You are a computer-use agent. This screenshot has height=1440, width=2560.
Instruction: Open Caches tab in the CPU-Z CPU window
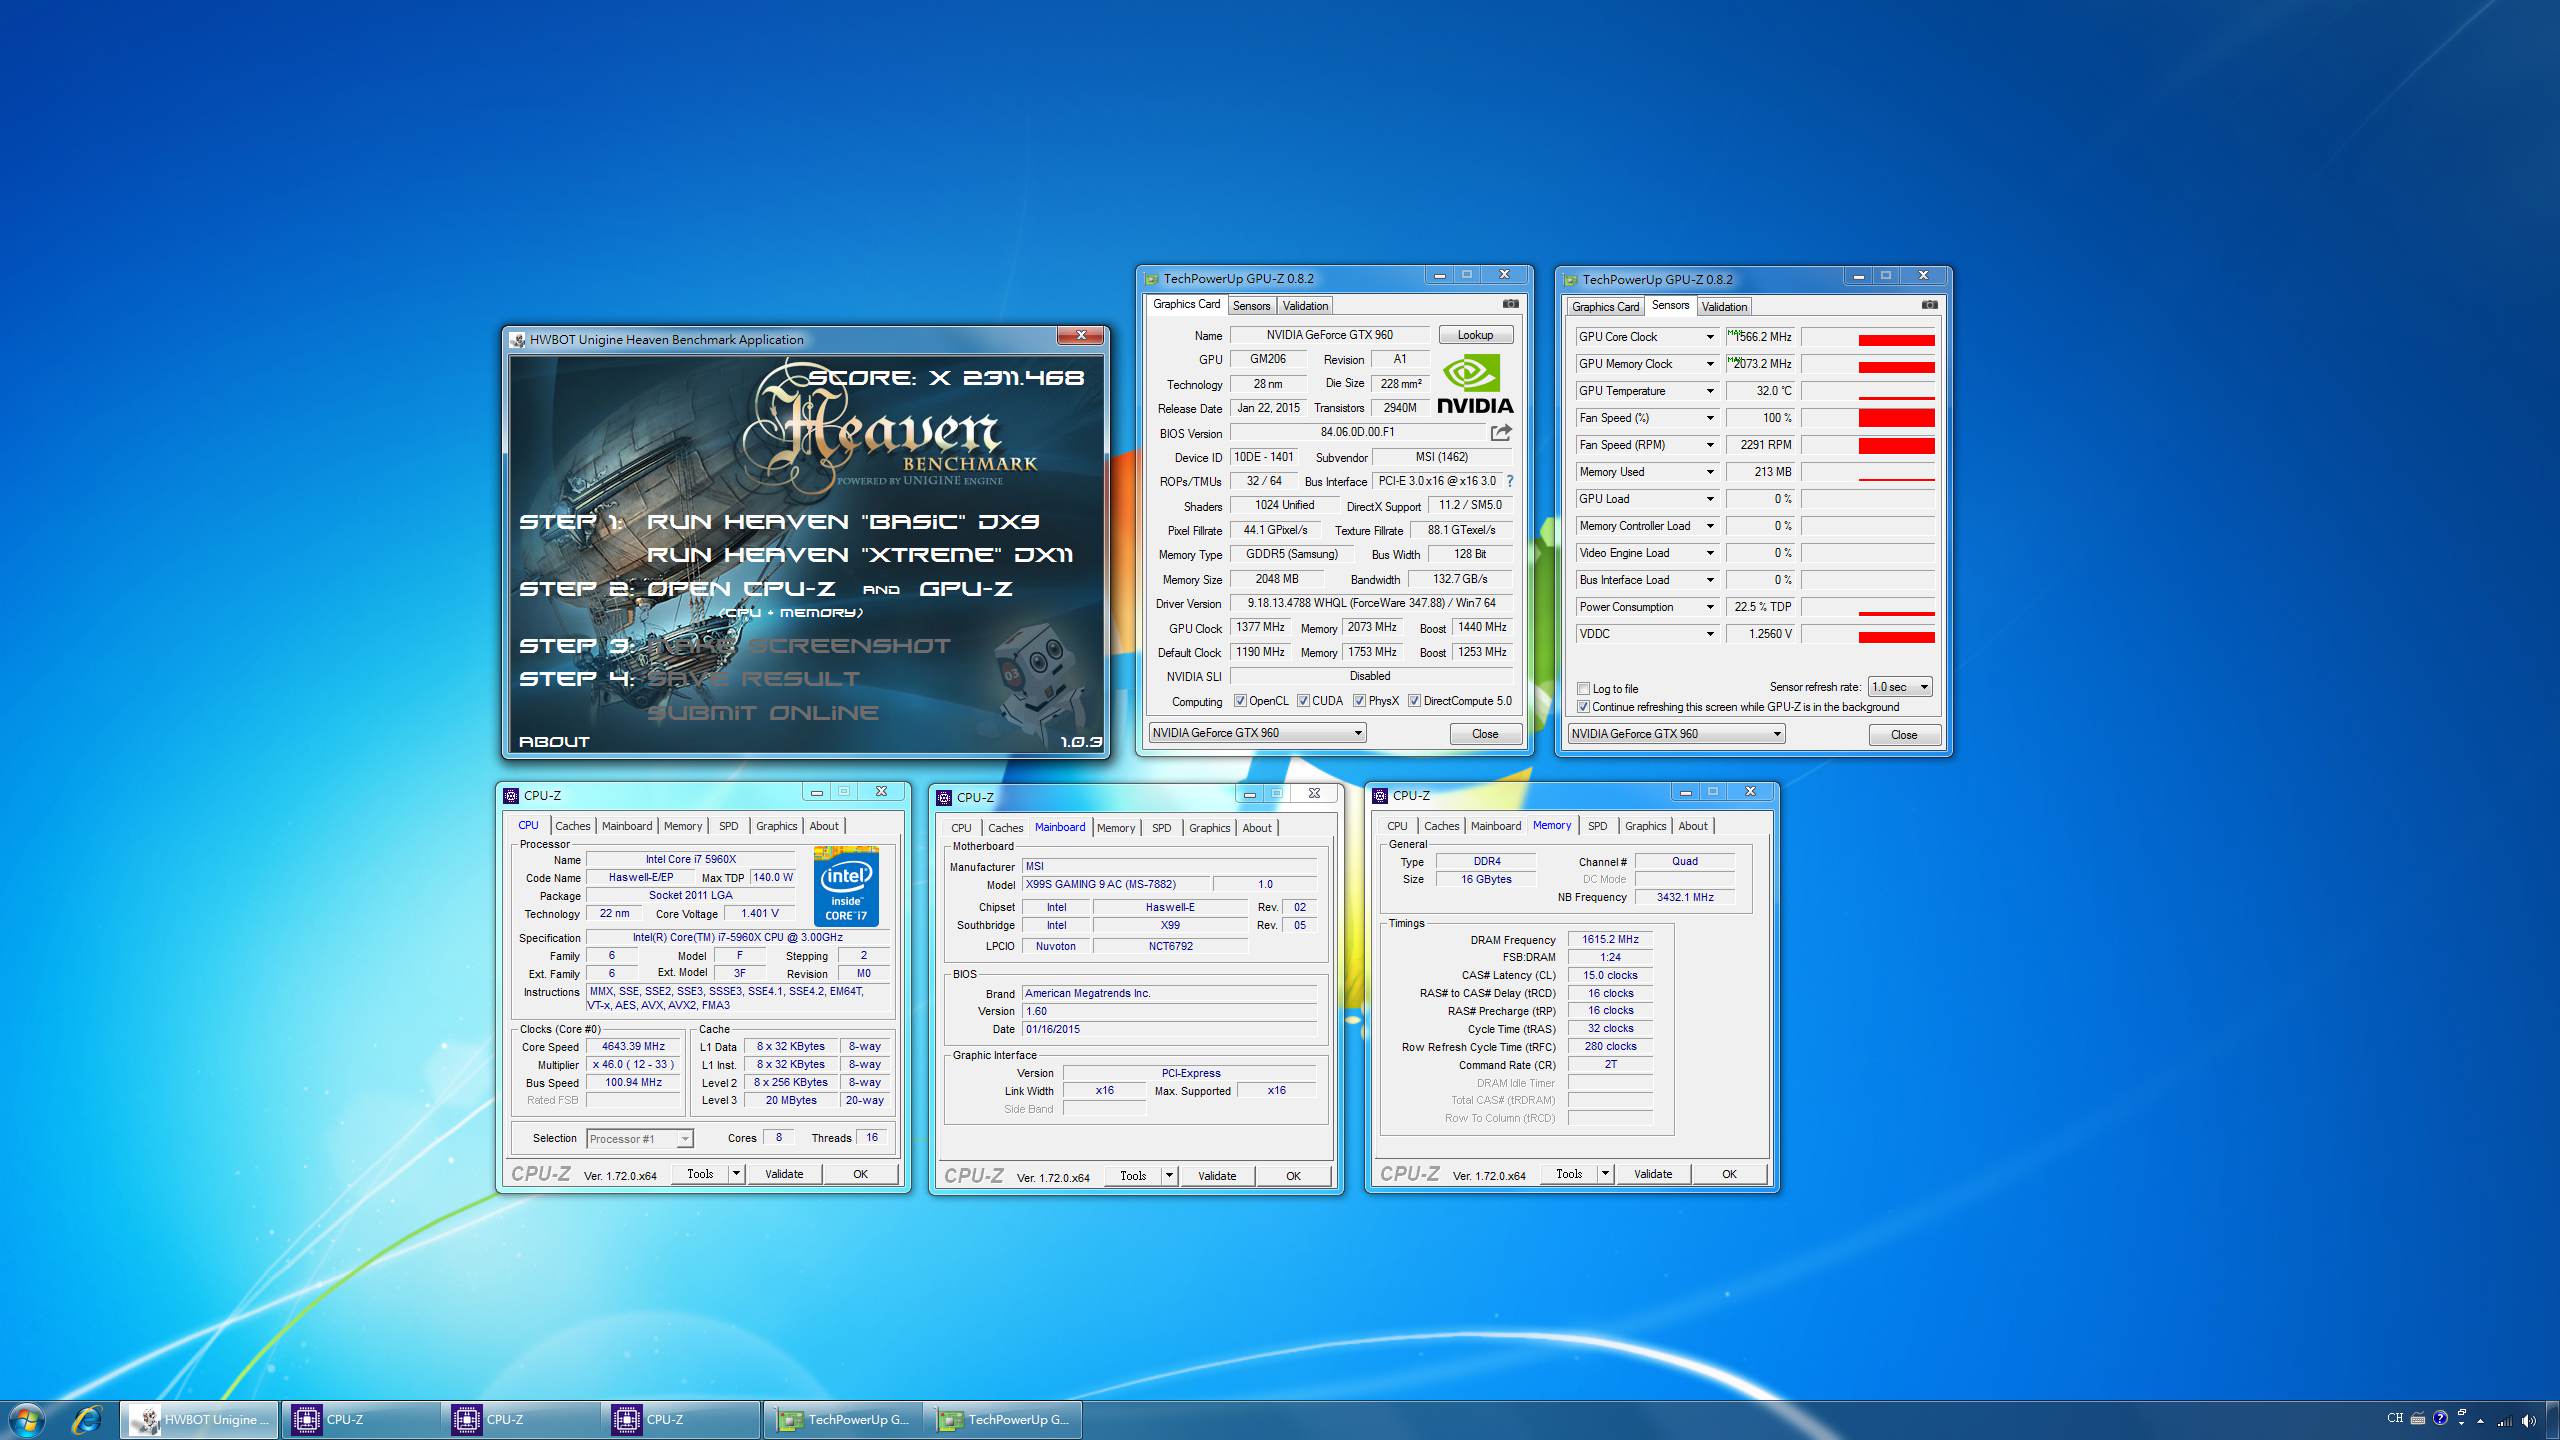[573, 826]
